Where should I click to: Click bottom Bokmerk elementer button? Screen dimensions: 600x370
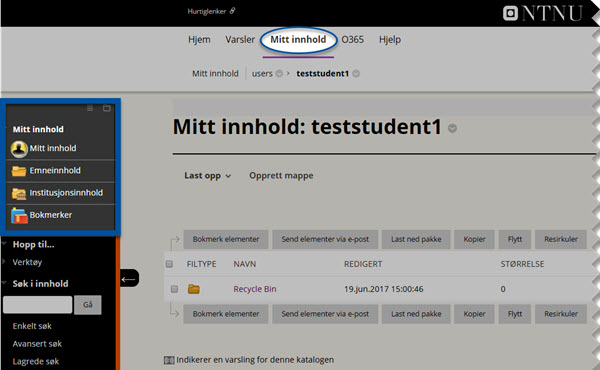[226, 314]
